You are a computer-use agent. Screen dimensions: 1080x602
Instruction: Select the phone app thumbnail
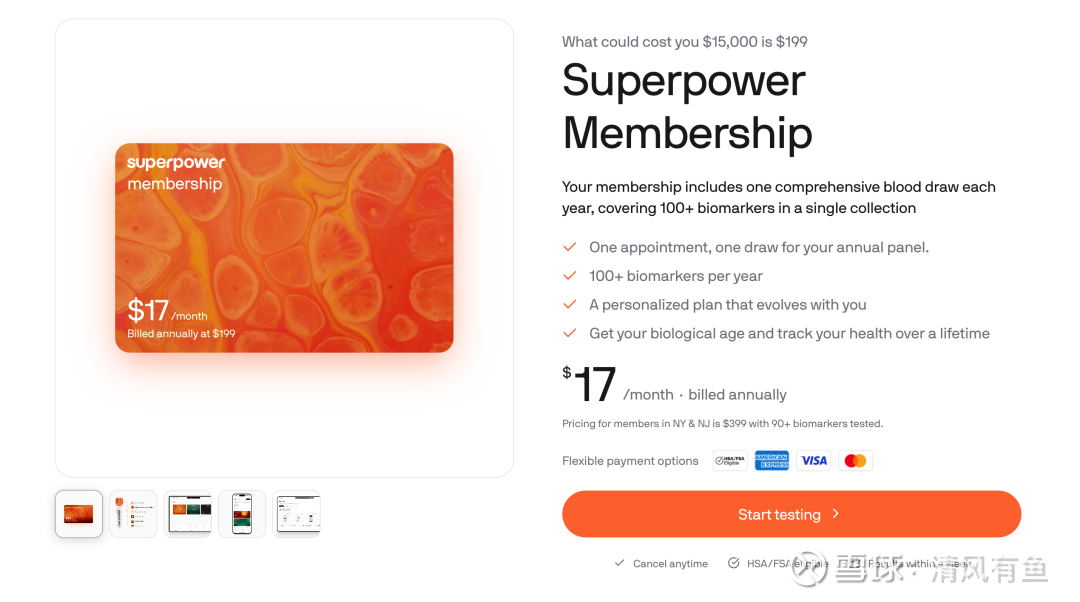tap(242, 514)
